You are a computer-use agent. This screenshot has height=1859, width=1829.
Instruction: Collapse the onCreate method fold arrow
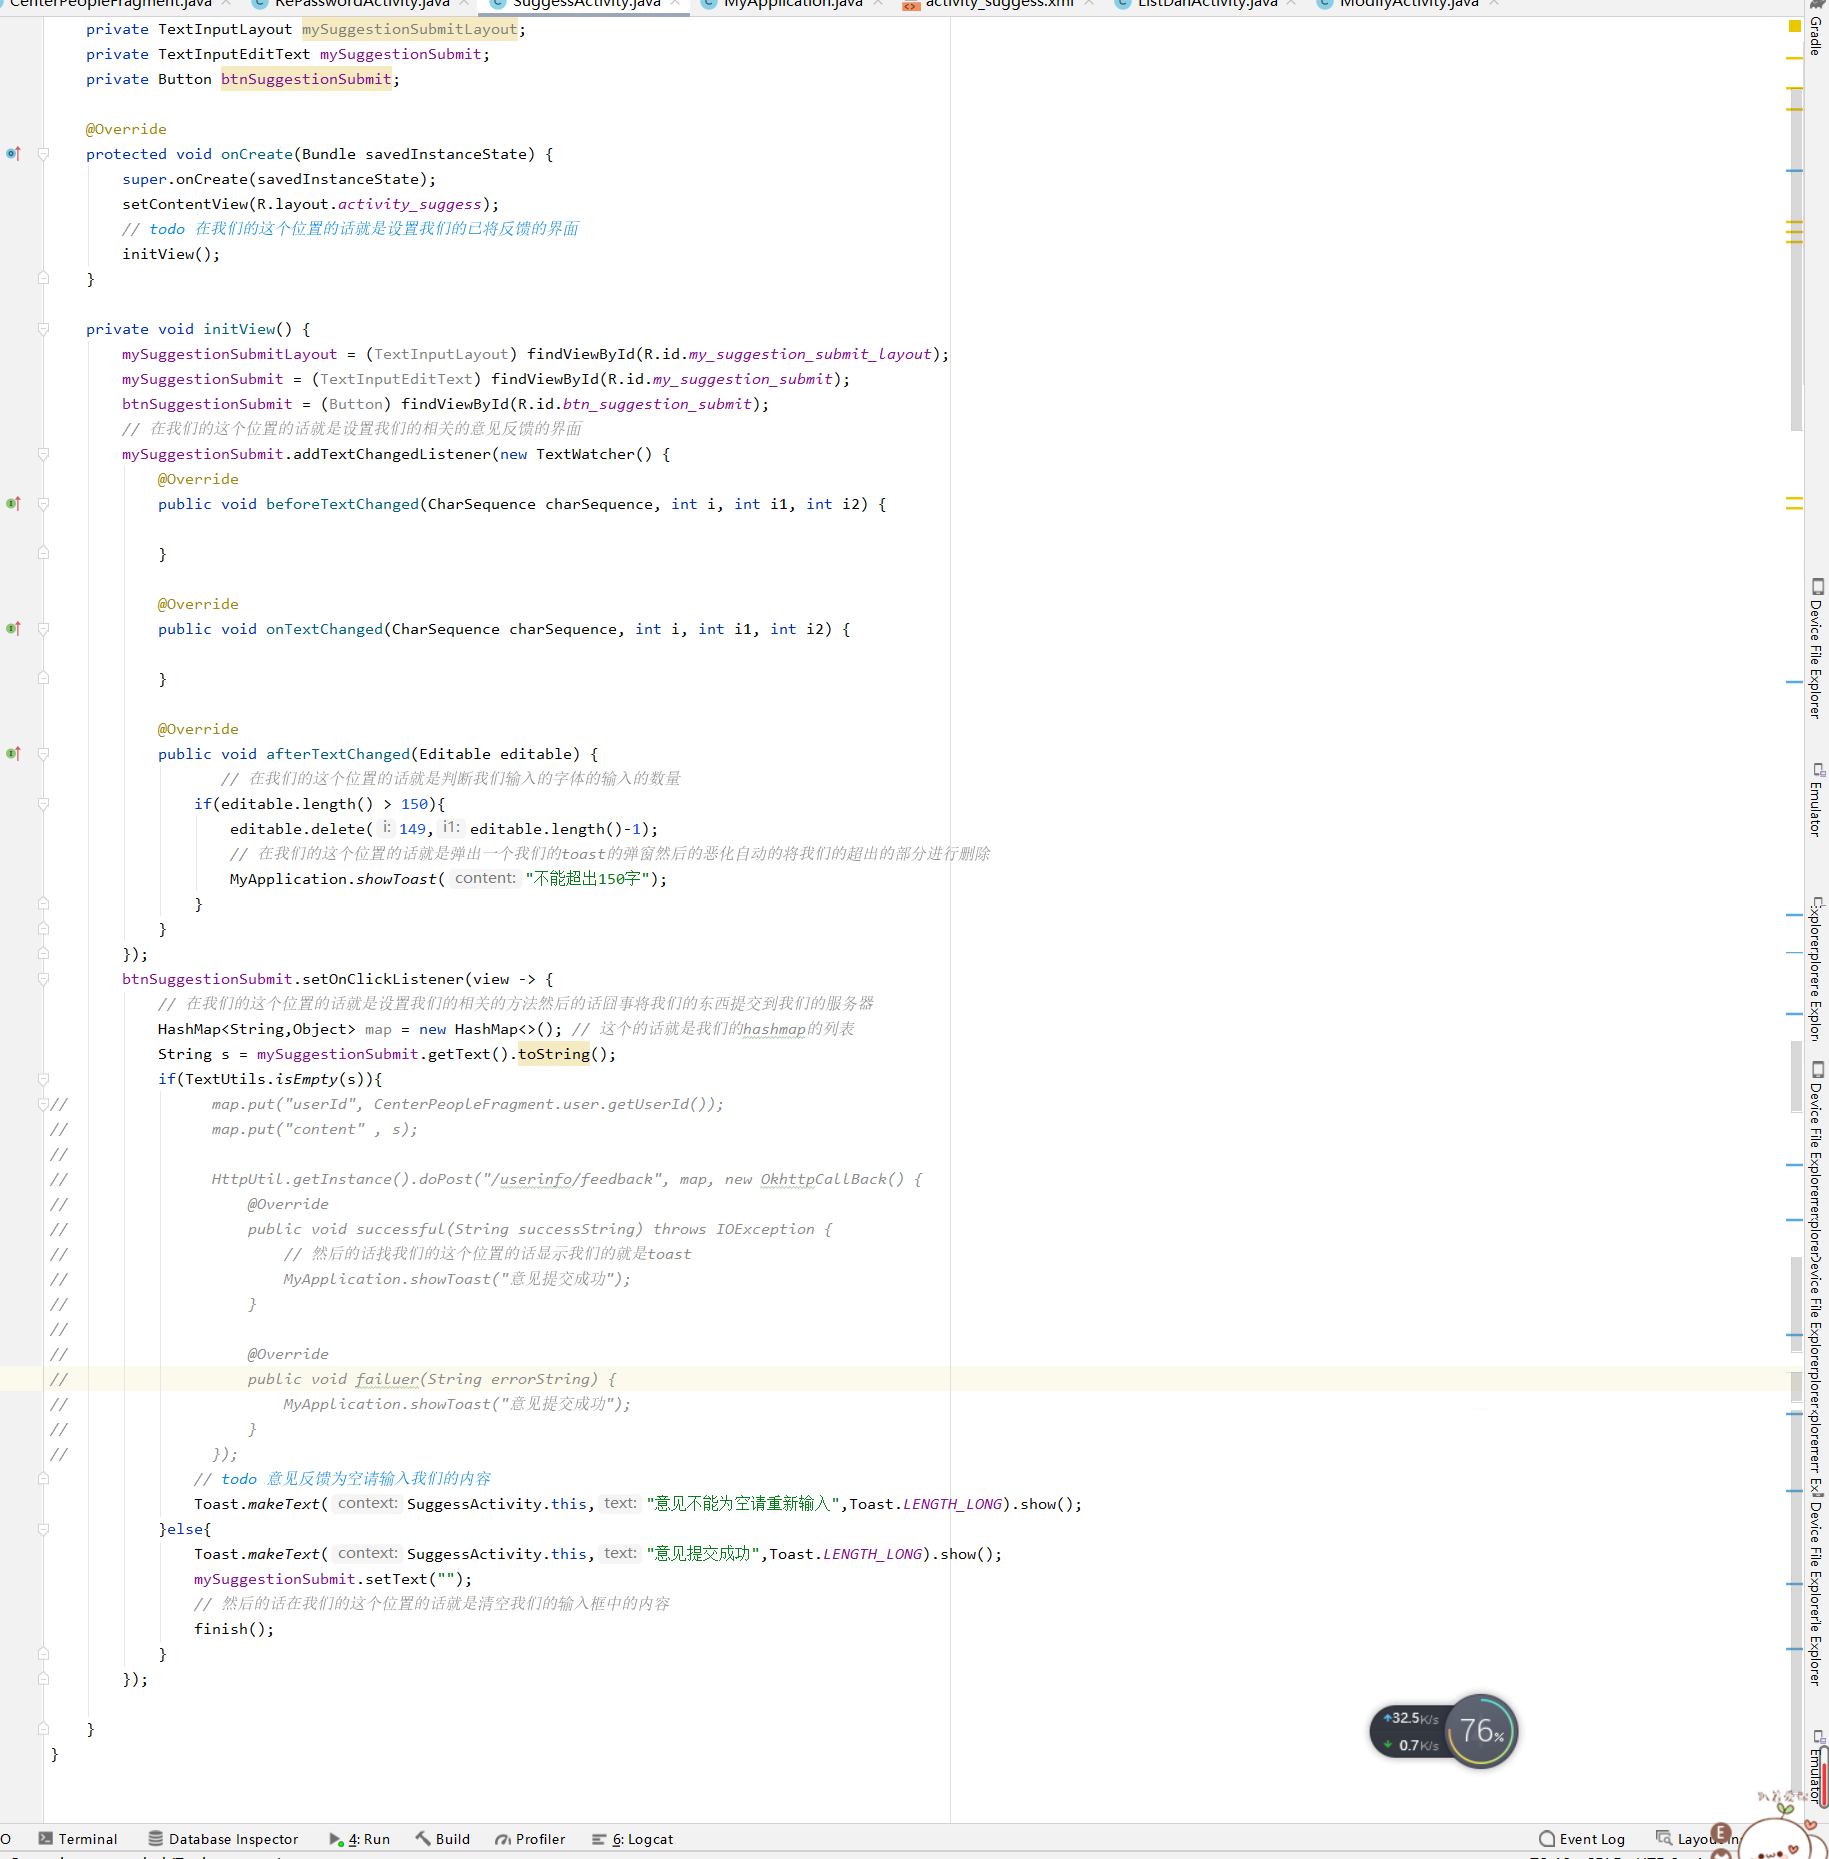point(43,153)
